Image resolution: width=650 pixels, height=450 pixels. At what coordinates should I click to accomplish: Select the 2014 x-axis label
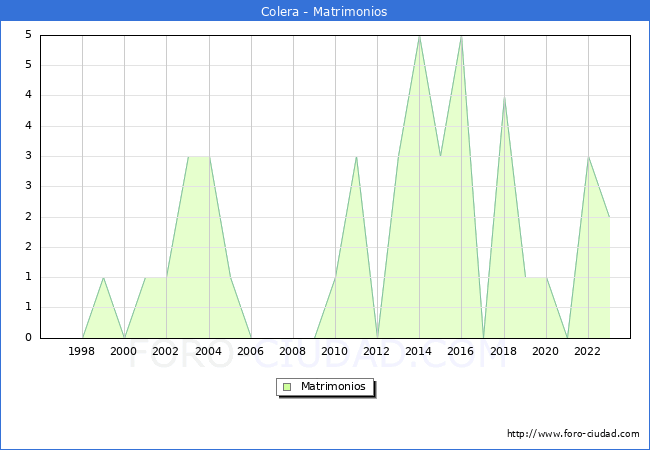coord(419,351)
